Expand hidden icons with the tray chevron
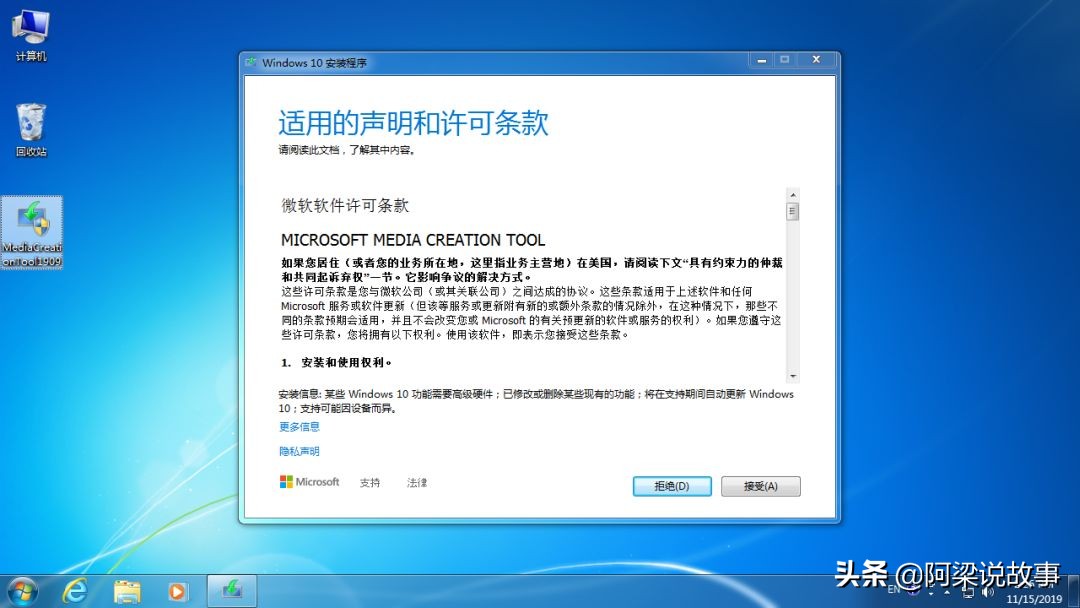This screenshot has width=1080, height=608. 945,592
